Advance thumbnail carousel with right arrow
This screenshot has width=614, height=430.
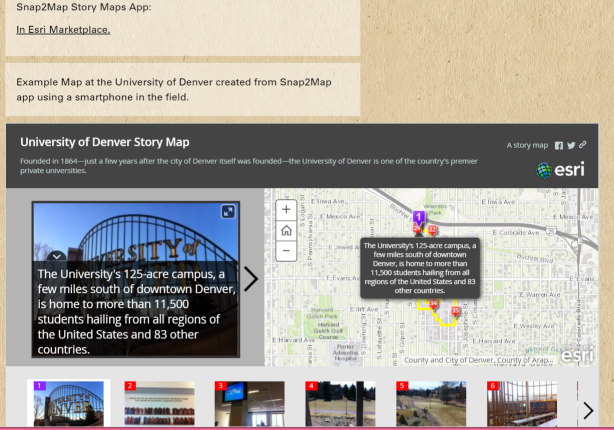point(588,410)
